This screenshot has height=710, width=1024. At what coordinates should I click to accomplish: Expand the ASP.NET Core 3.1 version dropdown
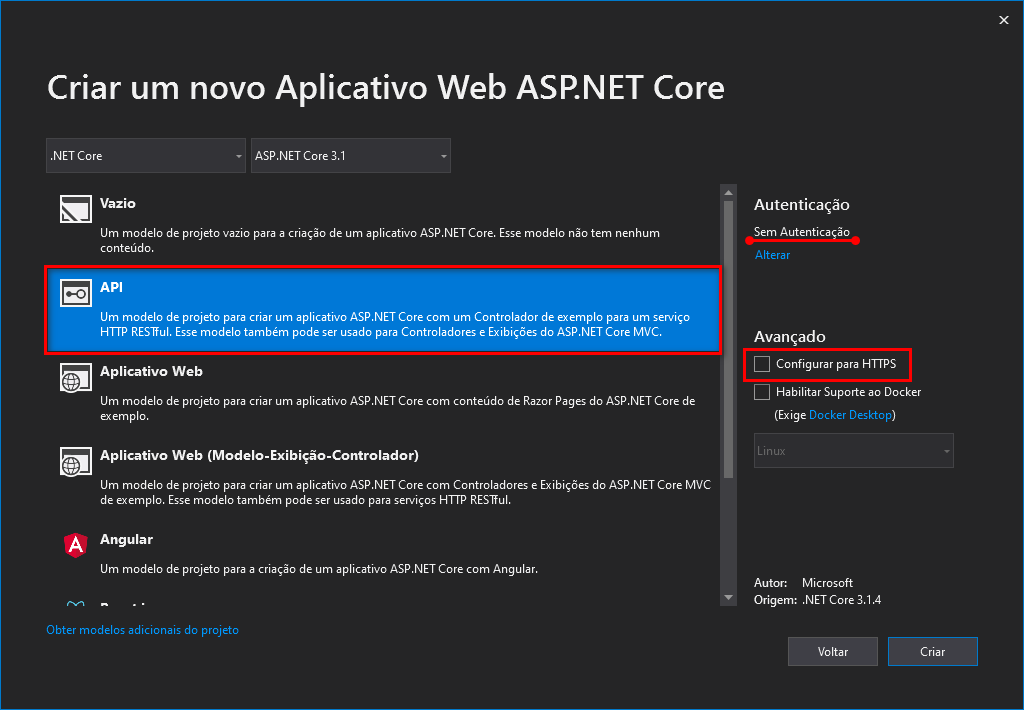point(350,156)
